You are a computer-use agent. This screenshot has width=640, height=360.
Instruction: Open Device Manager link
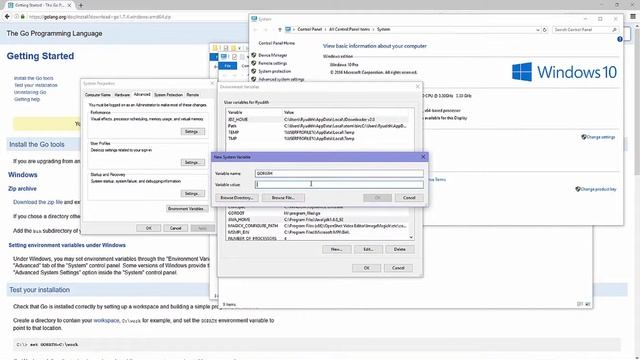click(273, 55)
